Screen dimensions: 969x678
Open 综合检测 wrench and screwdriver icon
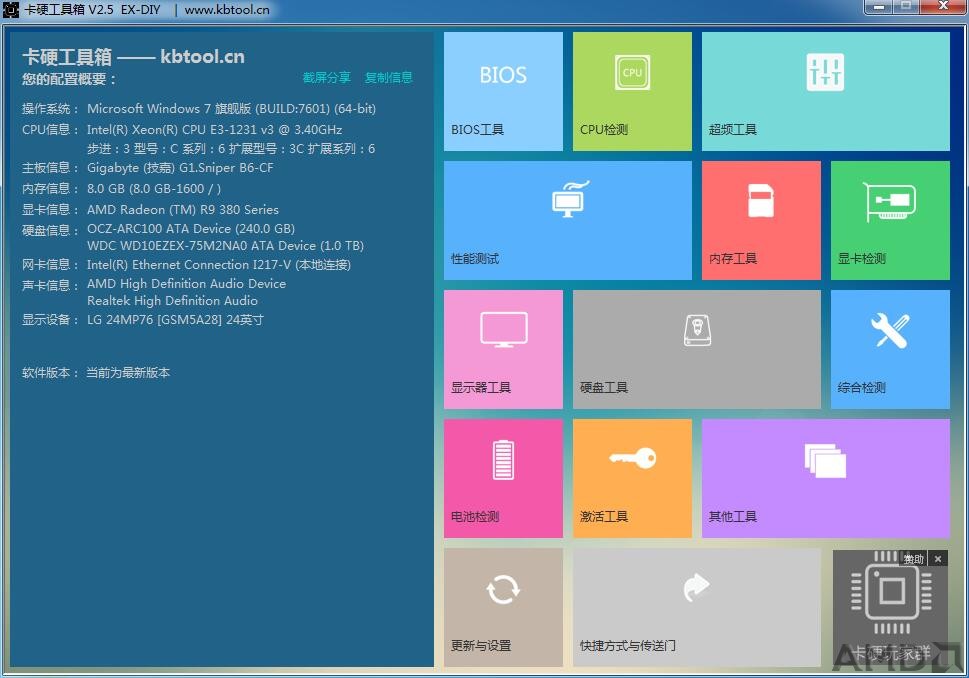coord(890,331)
